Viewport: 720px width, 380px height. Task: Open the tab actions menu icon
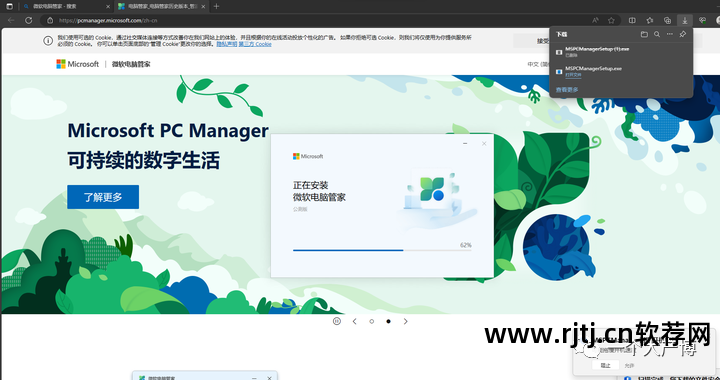click(9, 6)
